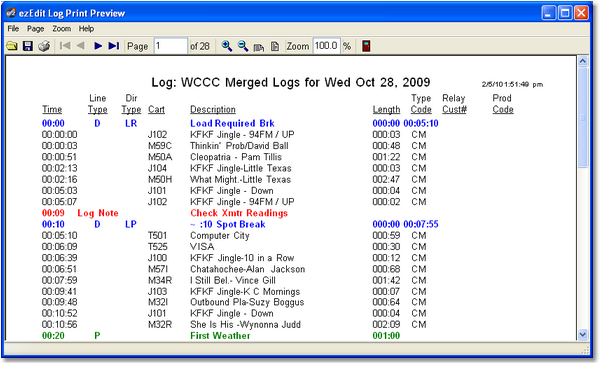600x365 pixels.
Task: Click the '00:05:10' blue break length
Action: coord(421,123)
